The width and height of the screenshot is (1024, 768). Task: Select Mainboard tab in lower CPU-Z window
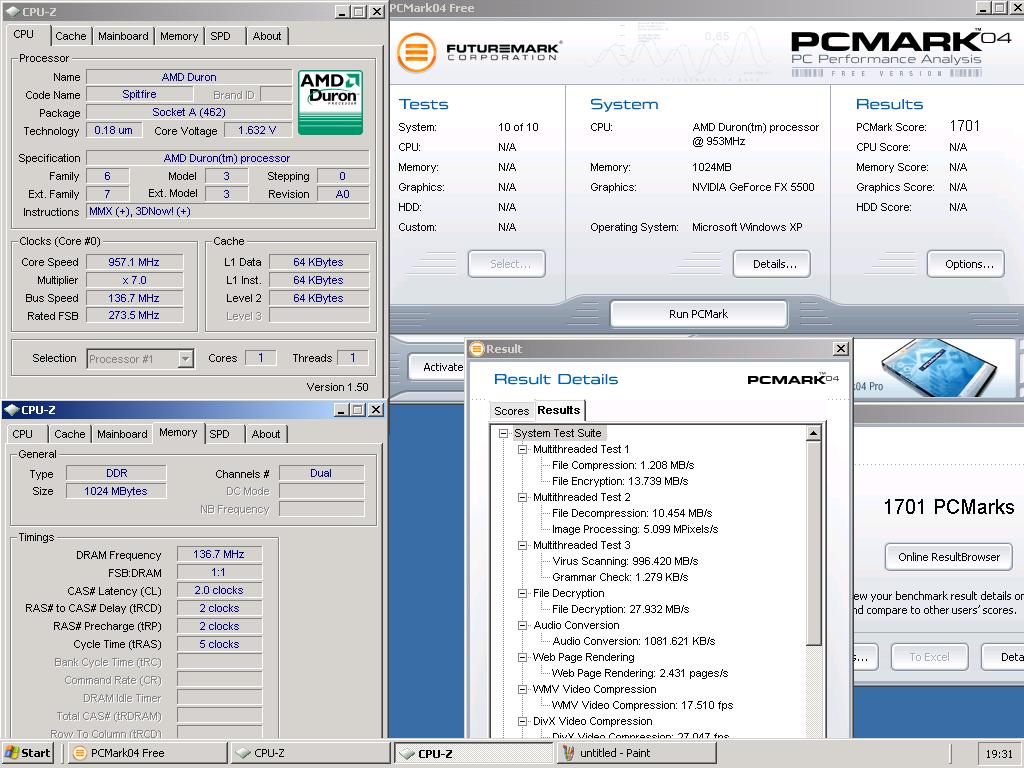coord(122,434)
